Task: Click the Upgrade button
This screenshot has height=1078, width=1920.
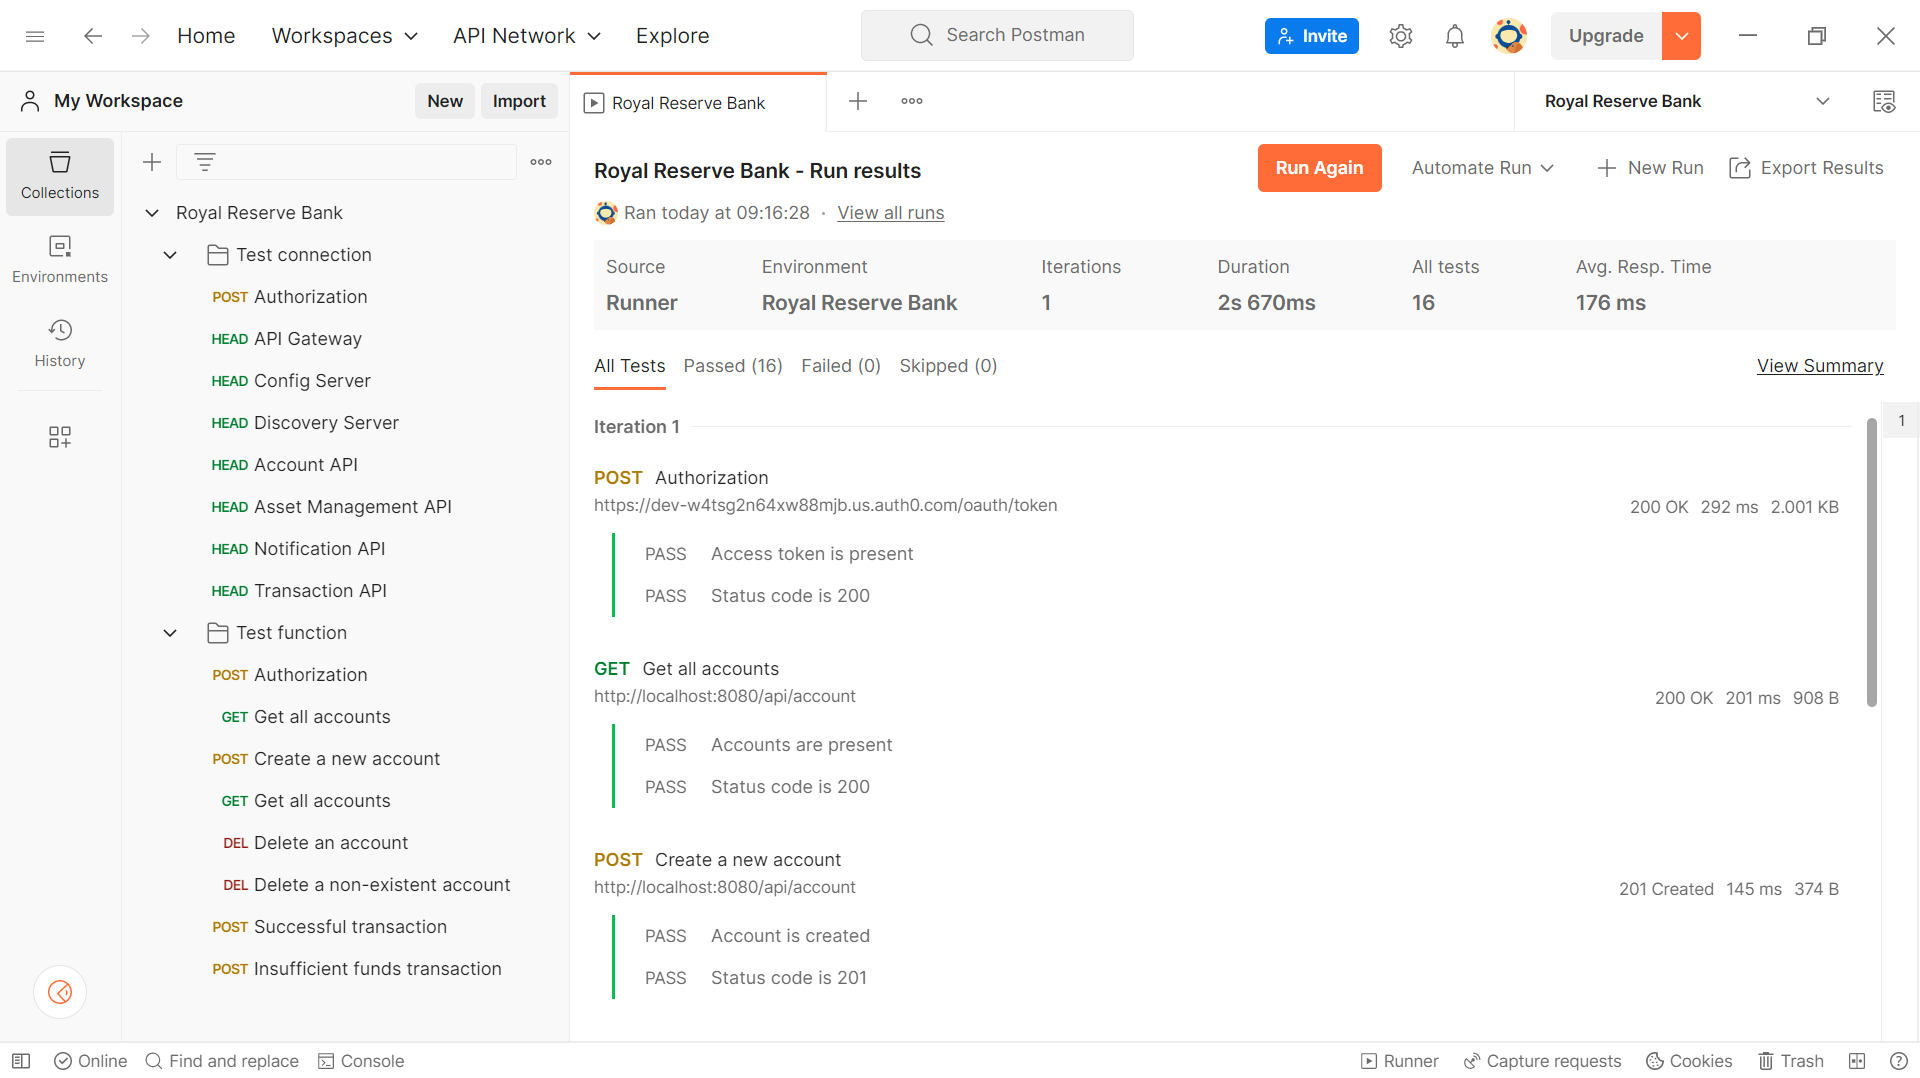Action: coord(1606,36)
